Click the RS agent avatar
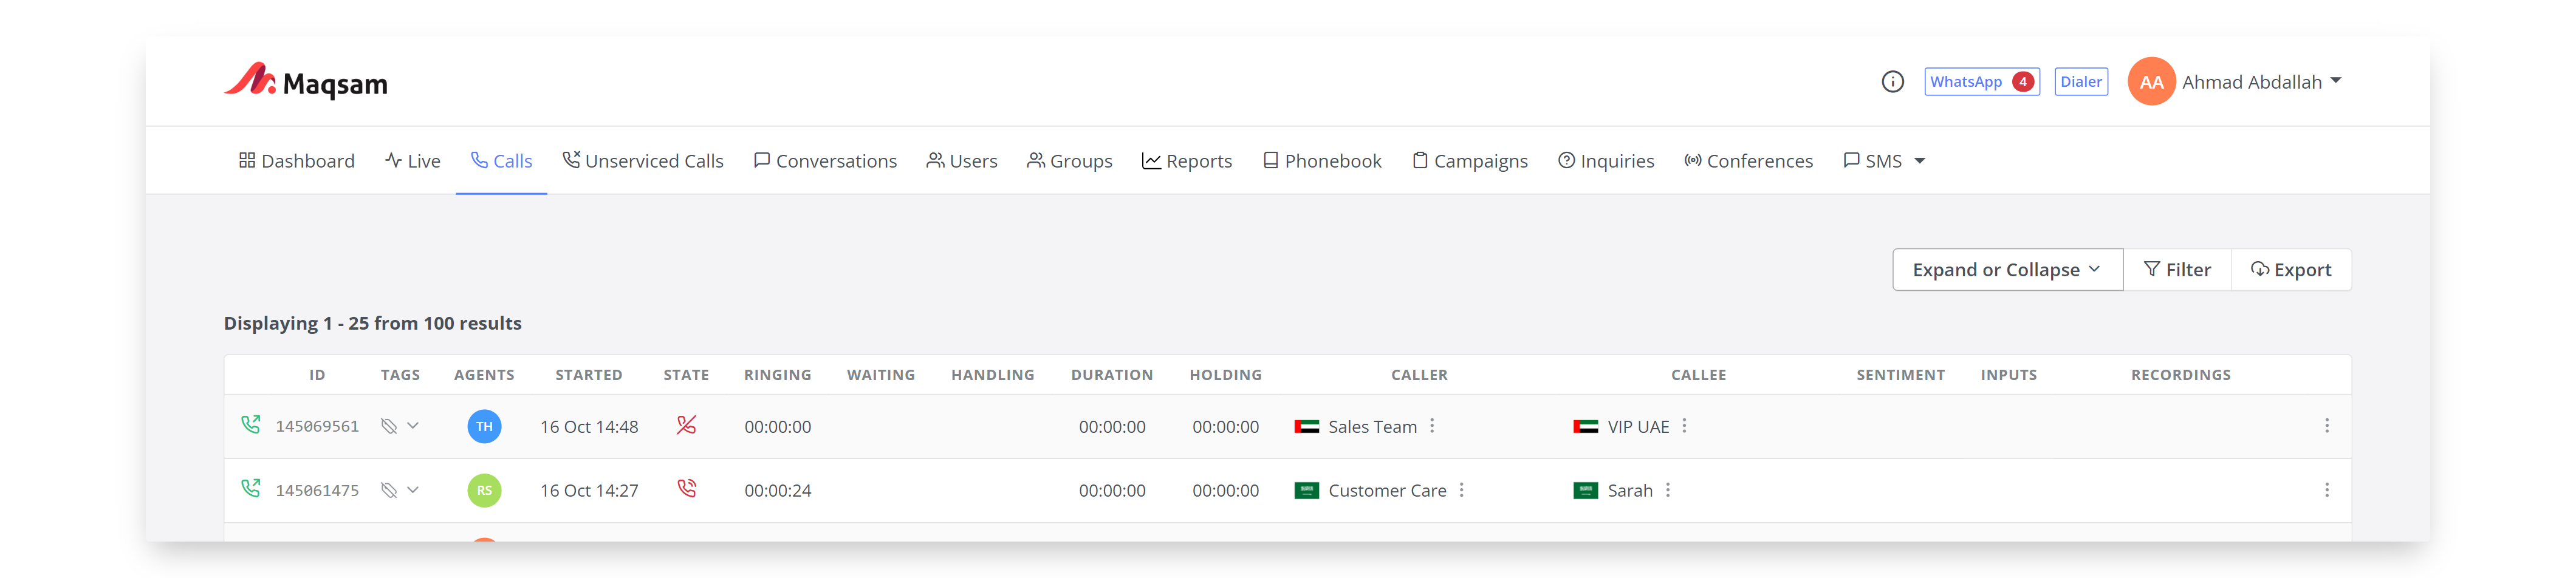Image resolution: width=2576 pixels, height=578 pixels. [484, 490]
